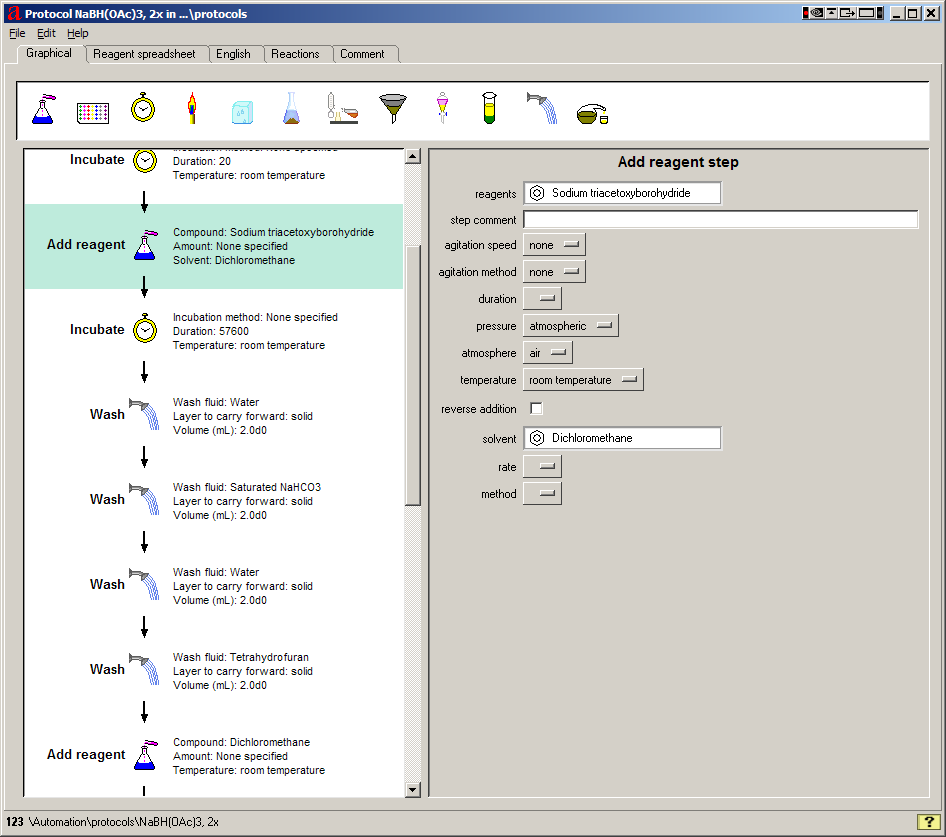Click faucet icon of Saturated NaHCO3 wash
The width and height of the screenshot is (946, 837).
(144, 499)
